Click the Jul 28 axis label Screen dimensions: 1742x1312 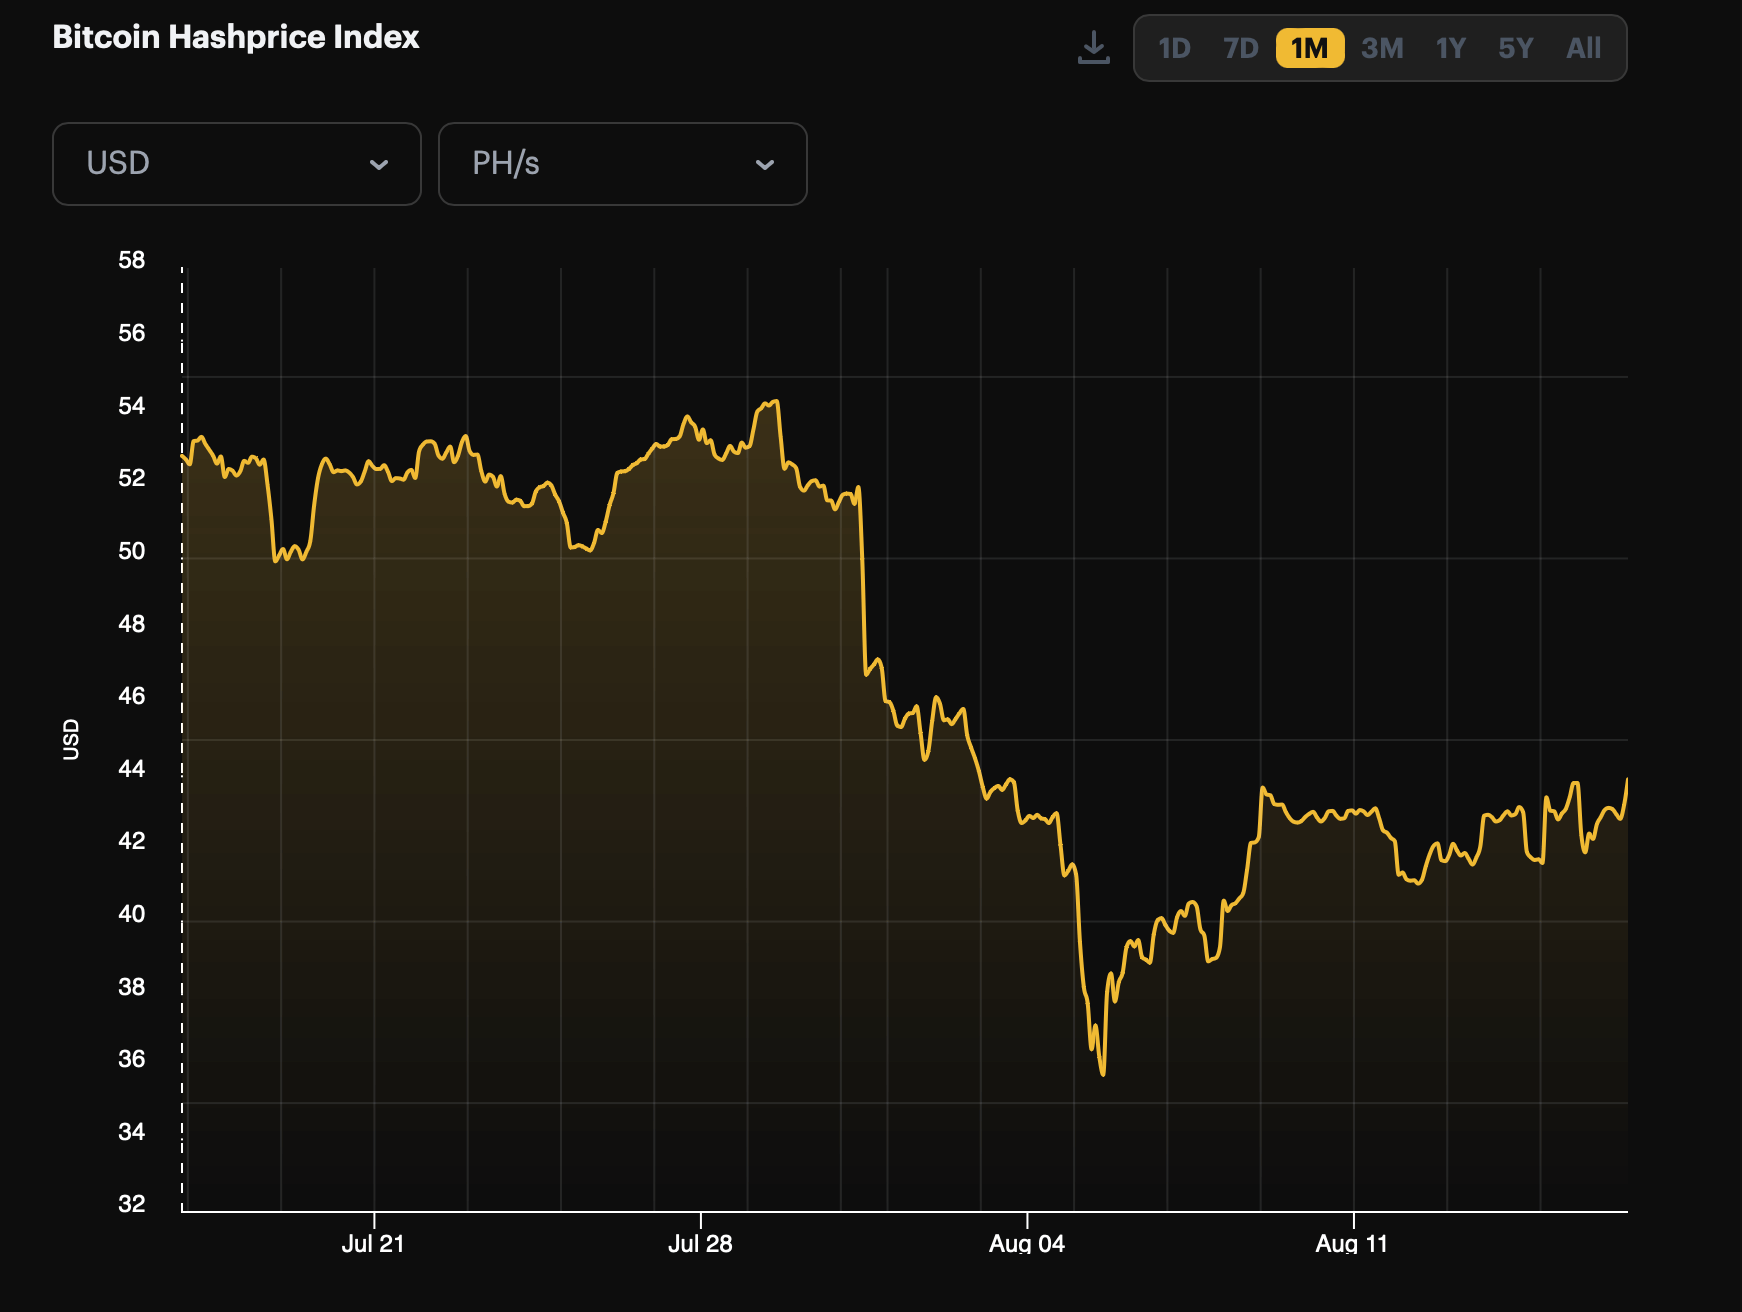point(700,1243)
